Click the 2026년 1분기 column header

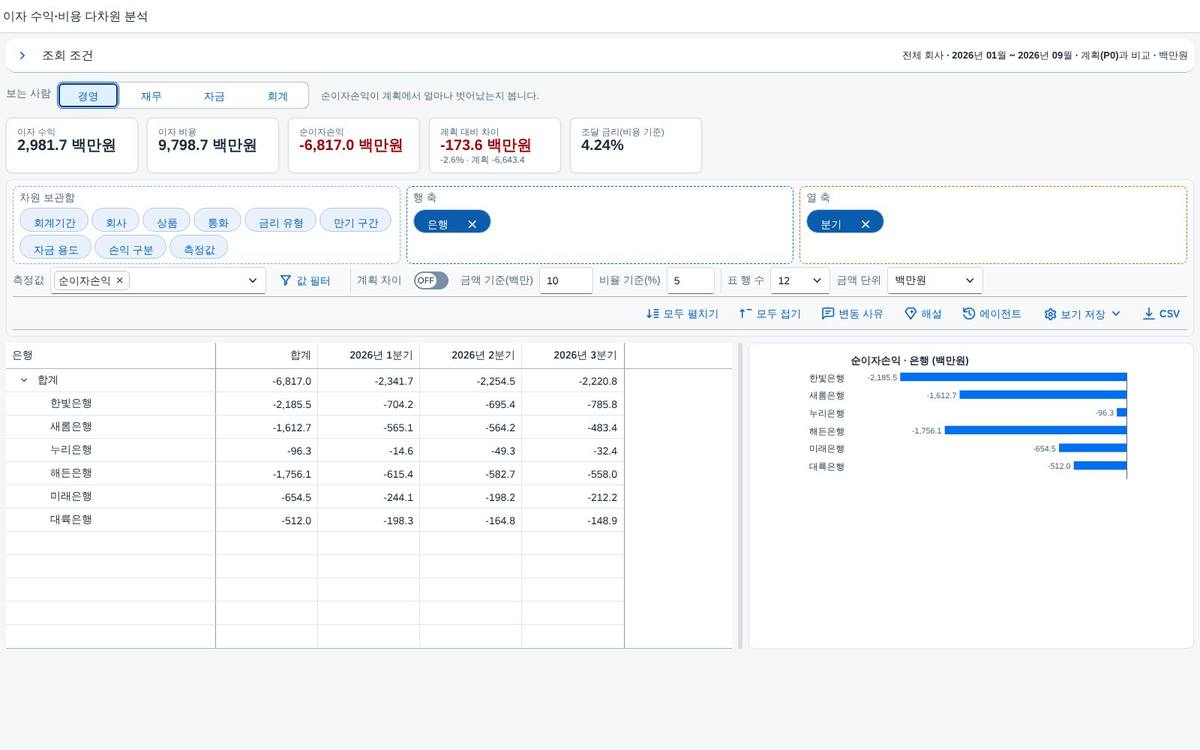369,355
